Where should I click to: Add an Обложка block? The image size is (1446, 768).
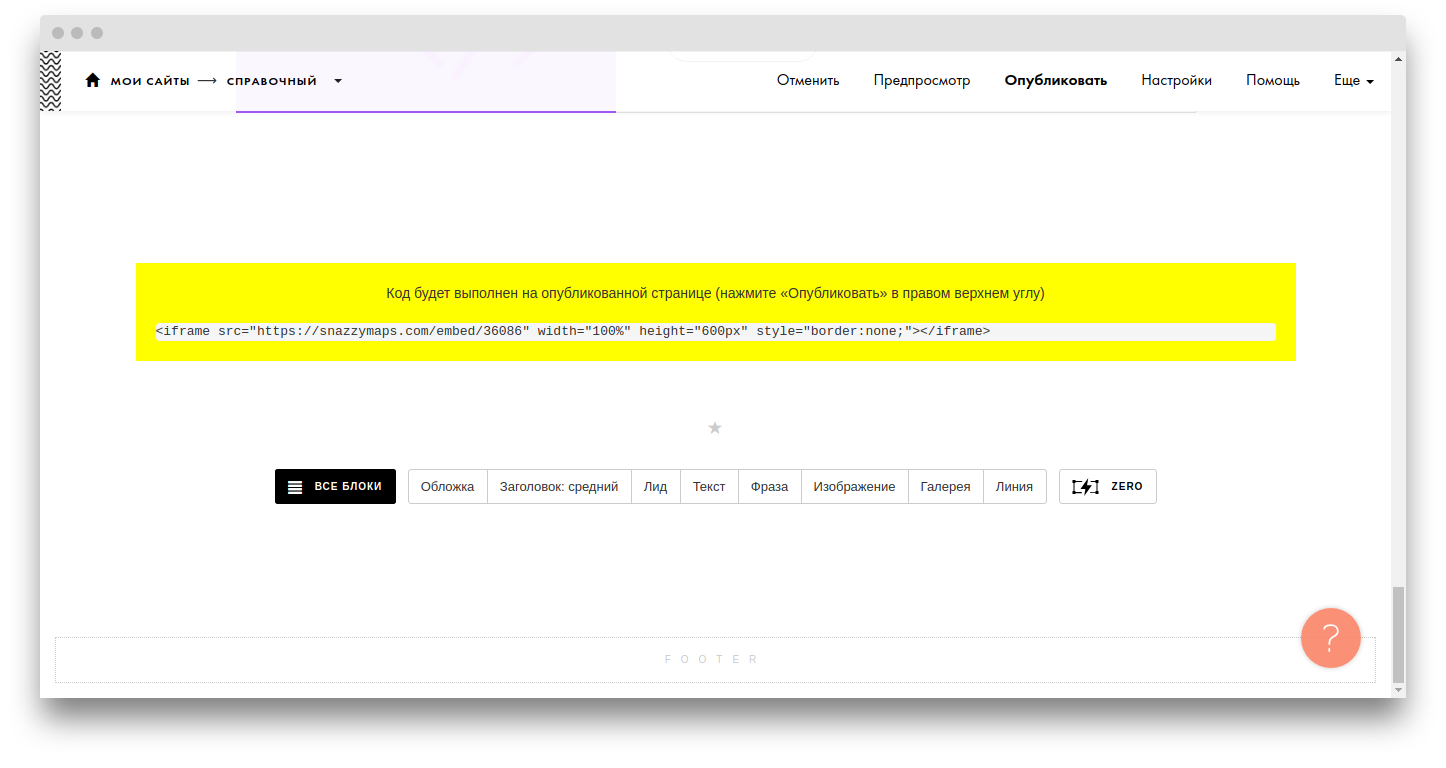(x=448, y=487)
